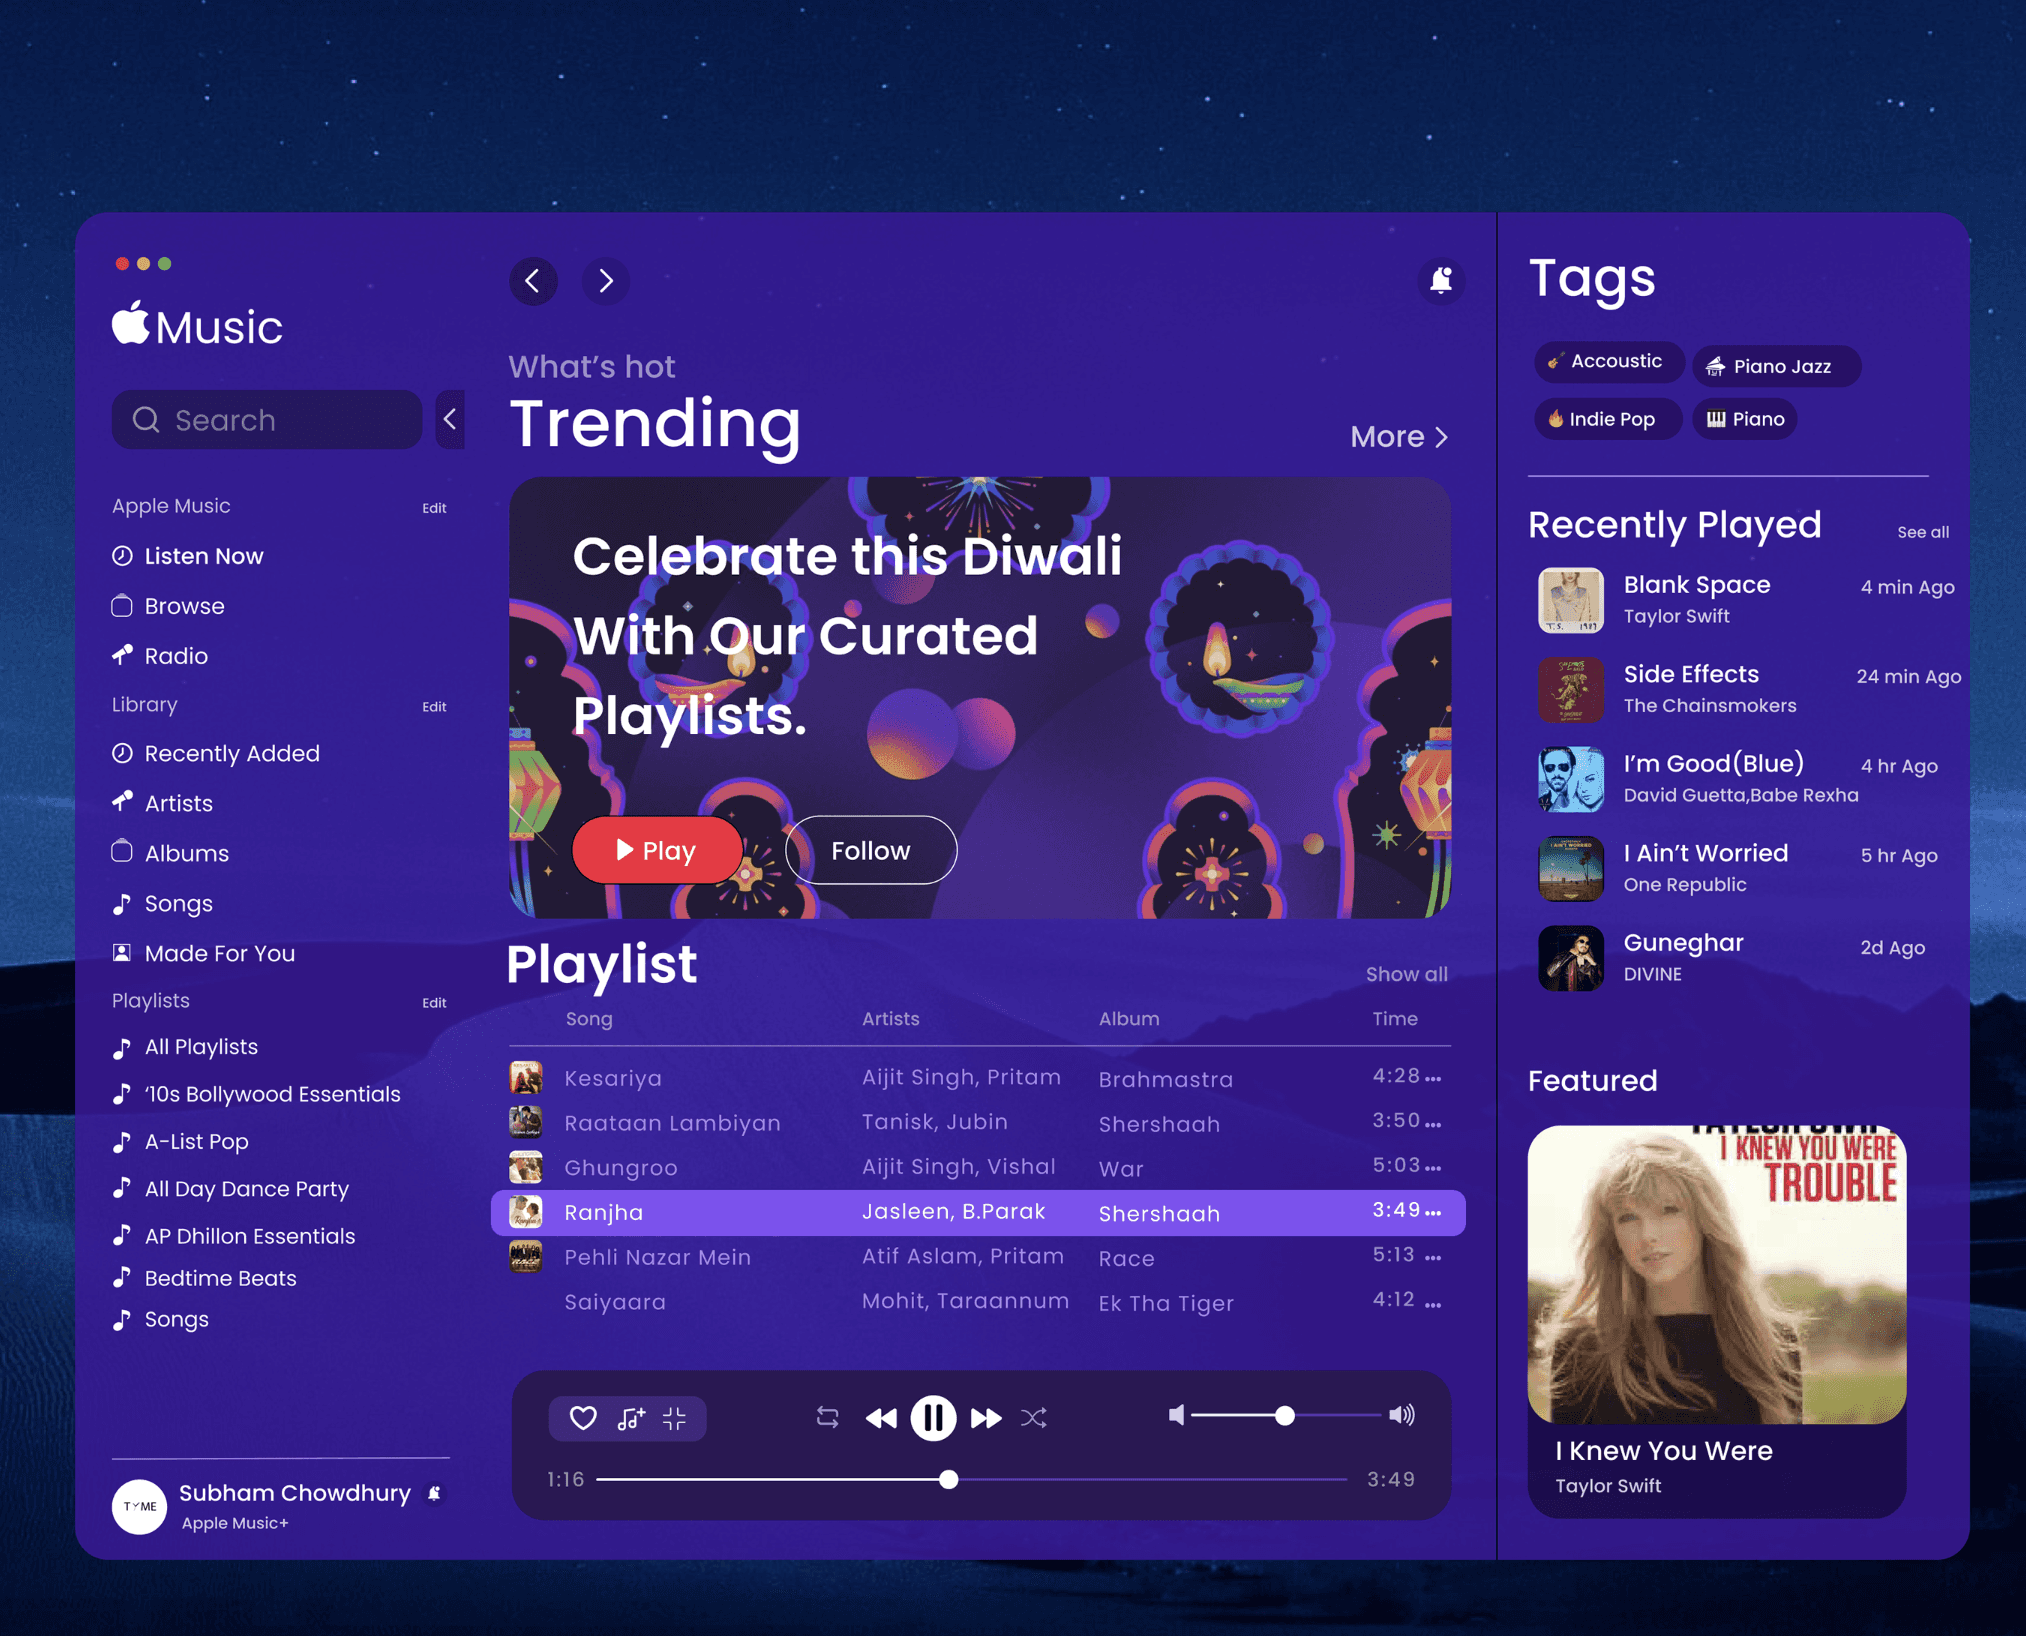Open Made For You in Library
The height and width of the screenshot is (1636, 2026).
tap(204, 953)
